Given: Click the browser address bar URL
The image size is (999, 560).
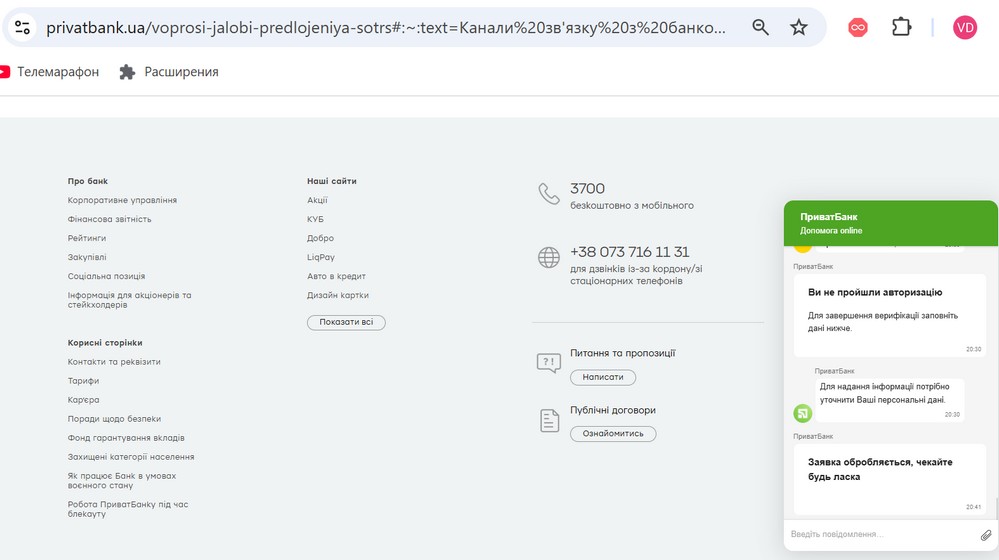Looking at the screenshot, I should (x=386, y=27).
